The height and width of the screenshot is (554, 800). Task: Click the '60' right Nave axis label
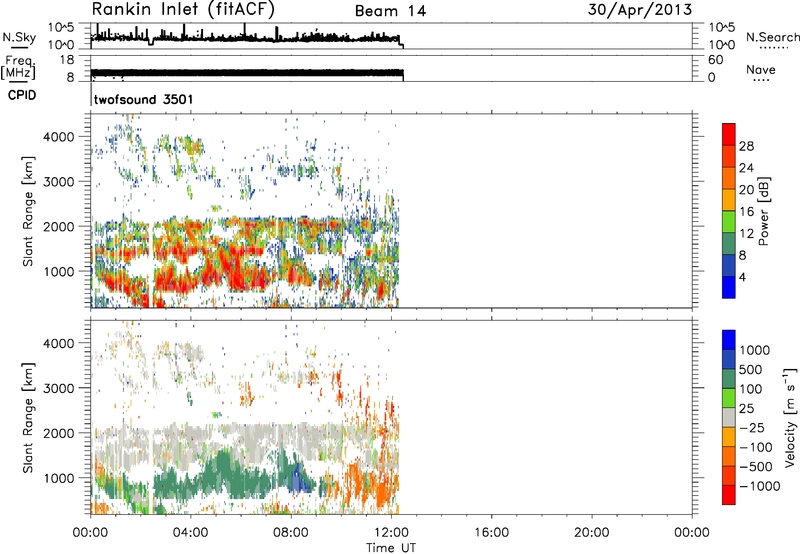tap(715, 60)
